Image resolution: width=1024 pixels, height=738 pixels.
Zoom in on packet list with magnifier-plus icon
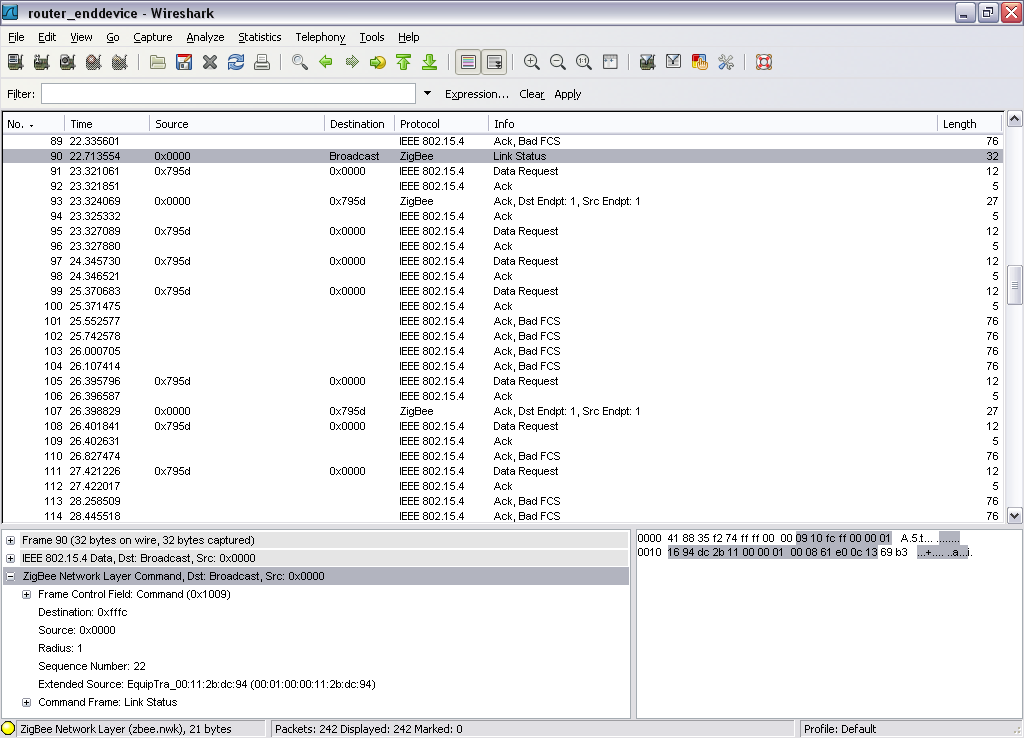tap(531, 61)
